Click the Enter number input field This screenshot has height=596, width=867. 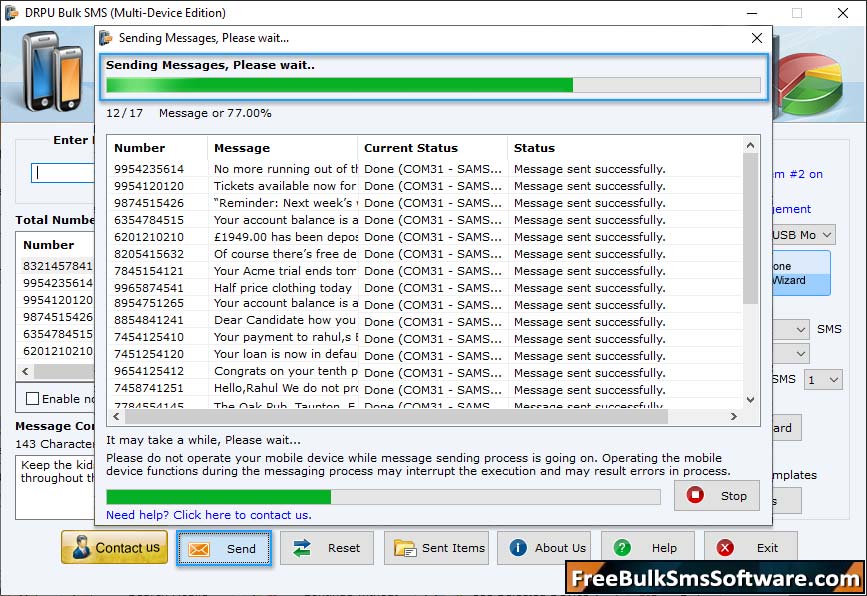pos(62,173)
